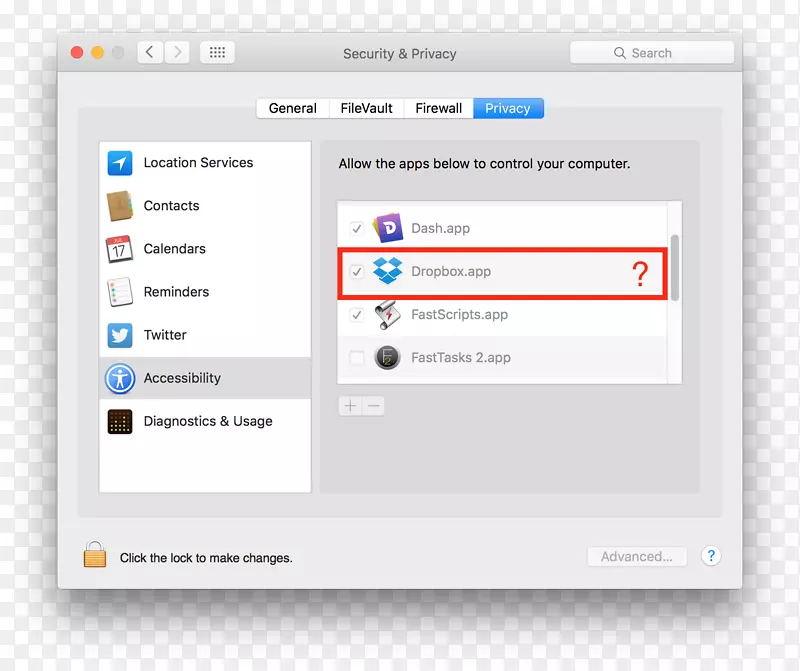This screenshot has height=671, width=800.
Task: Click the Dropbox app icon
Action: click(388, 271)
